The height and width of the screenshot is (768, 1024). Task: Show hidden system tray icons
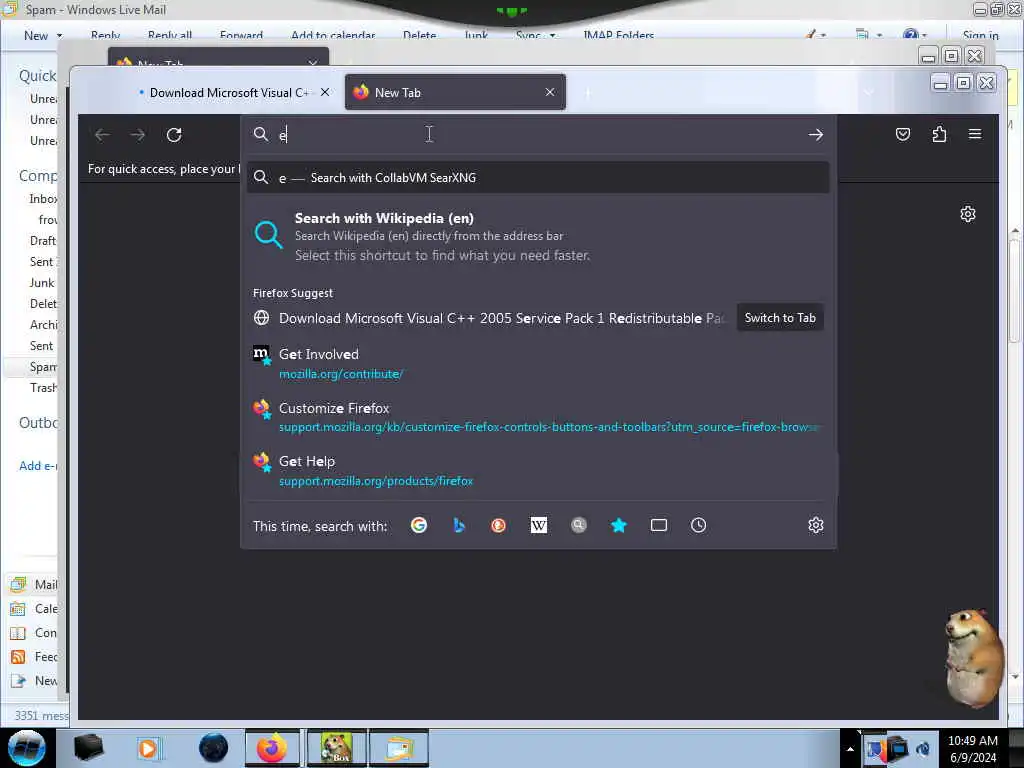pyautogui.click(x=850, y=749)
